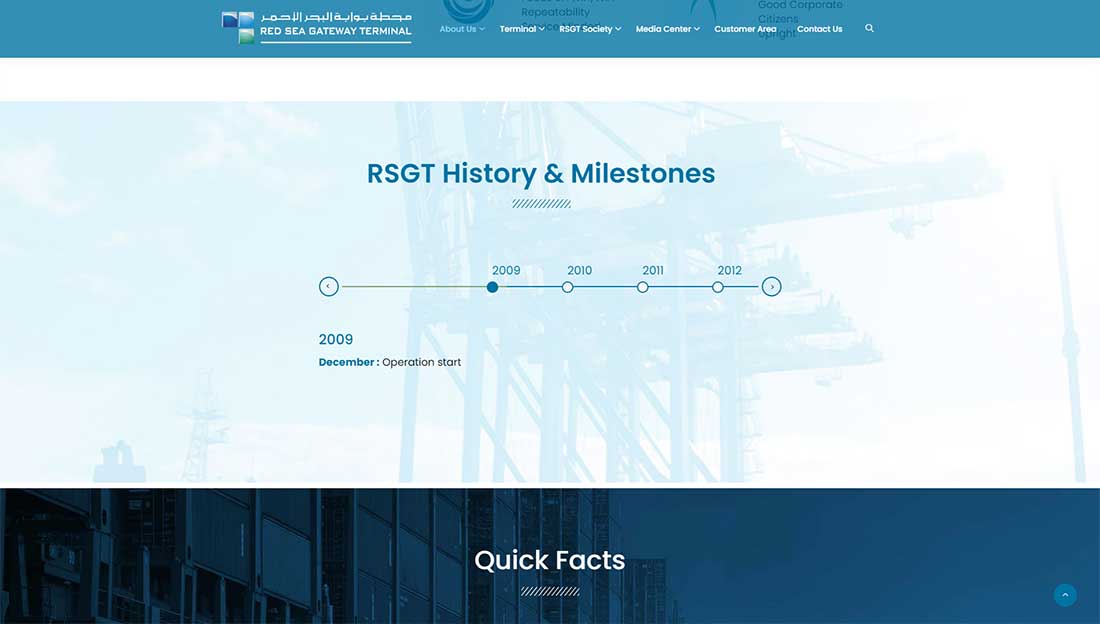Screen dimensions: 1100x624
Task: Click the next timeline arrow button
Action: [x=771, y=287]
